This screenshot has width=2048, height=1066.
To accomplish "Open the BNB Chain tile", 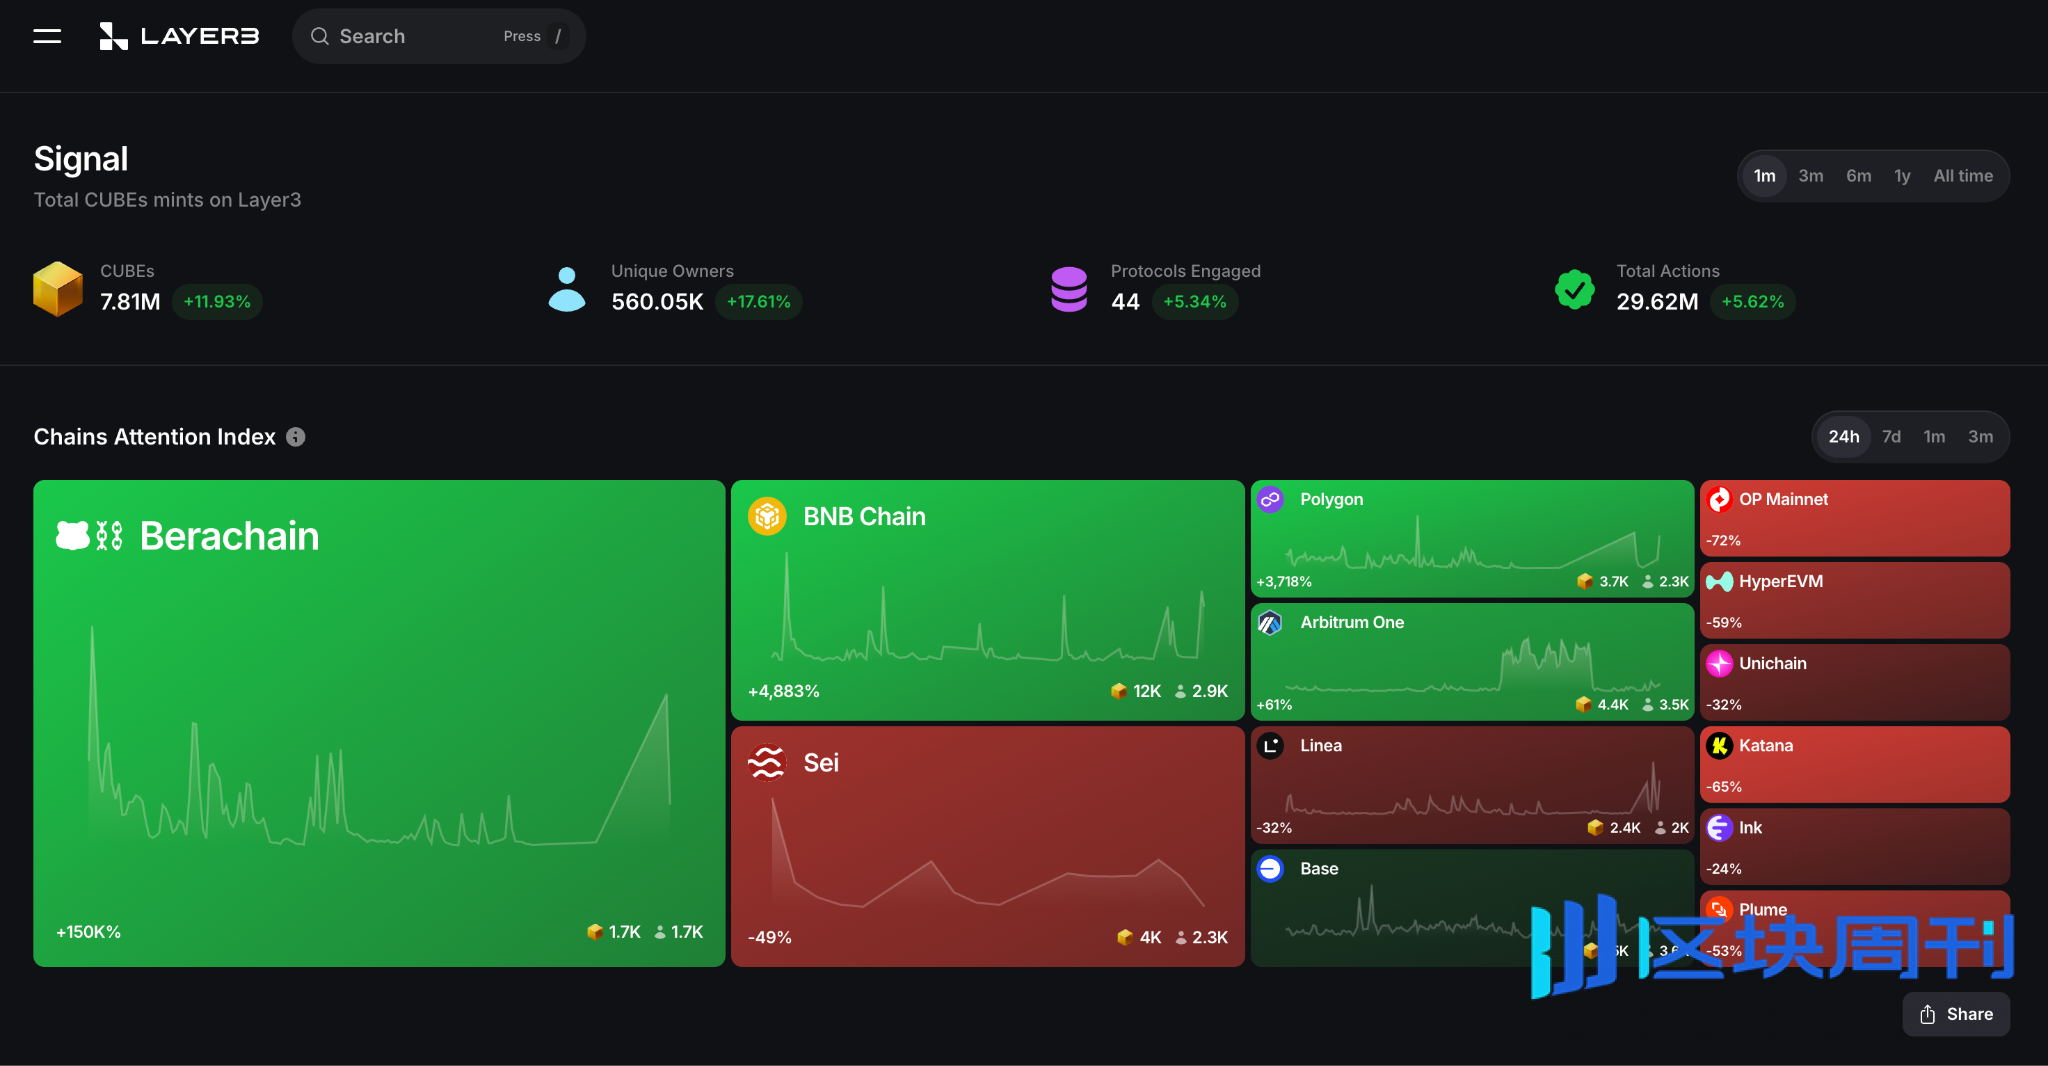I will tap(987, 600).
